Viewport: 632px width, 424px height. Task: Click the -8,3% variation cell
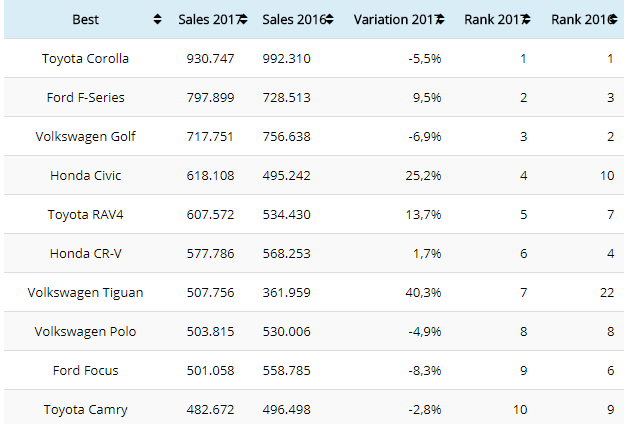(425, 371)
